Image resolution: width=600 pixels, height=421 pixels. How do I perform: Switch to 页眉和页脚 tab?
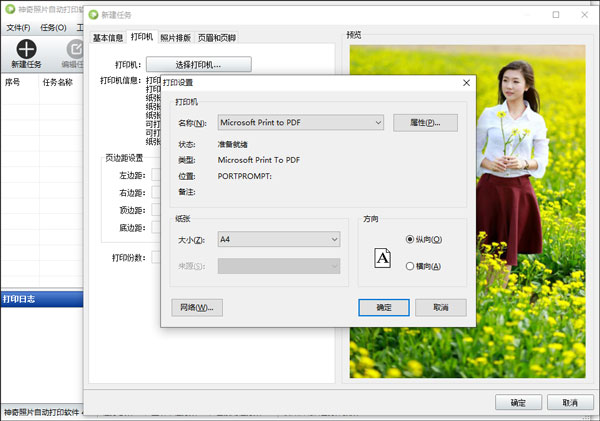(x=217, y=38)
